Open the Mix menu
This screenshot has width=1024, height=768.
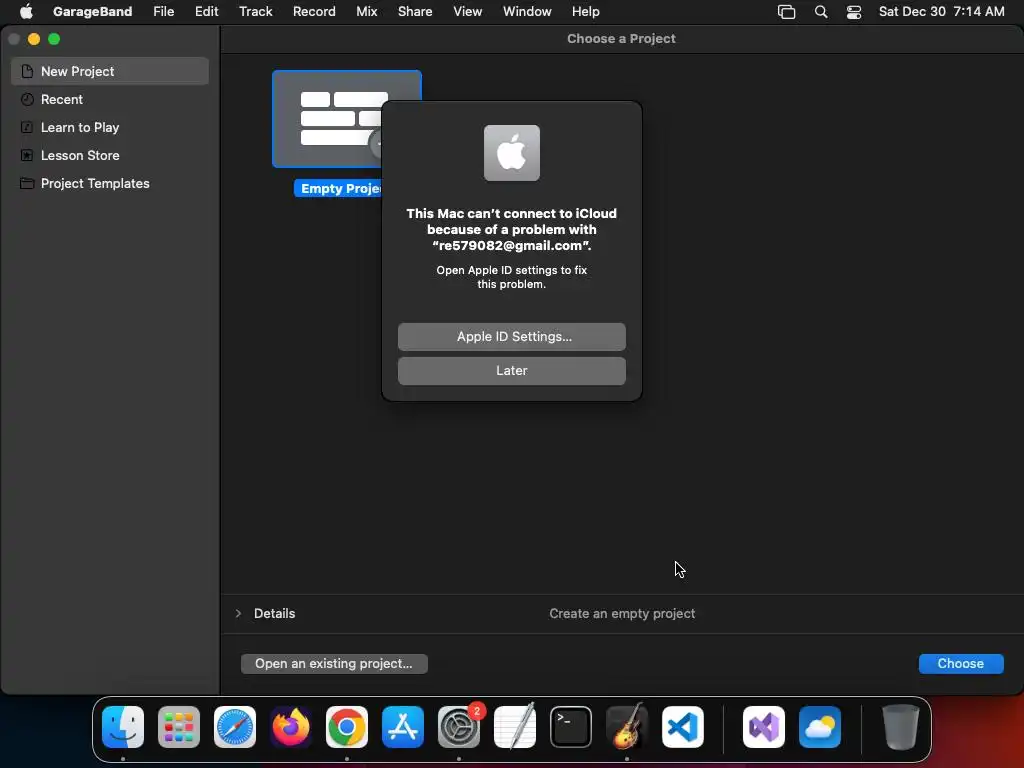pyautogui.click(x=366, y=11)
